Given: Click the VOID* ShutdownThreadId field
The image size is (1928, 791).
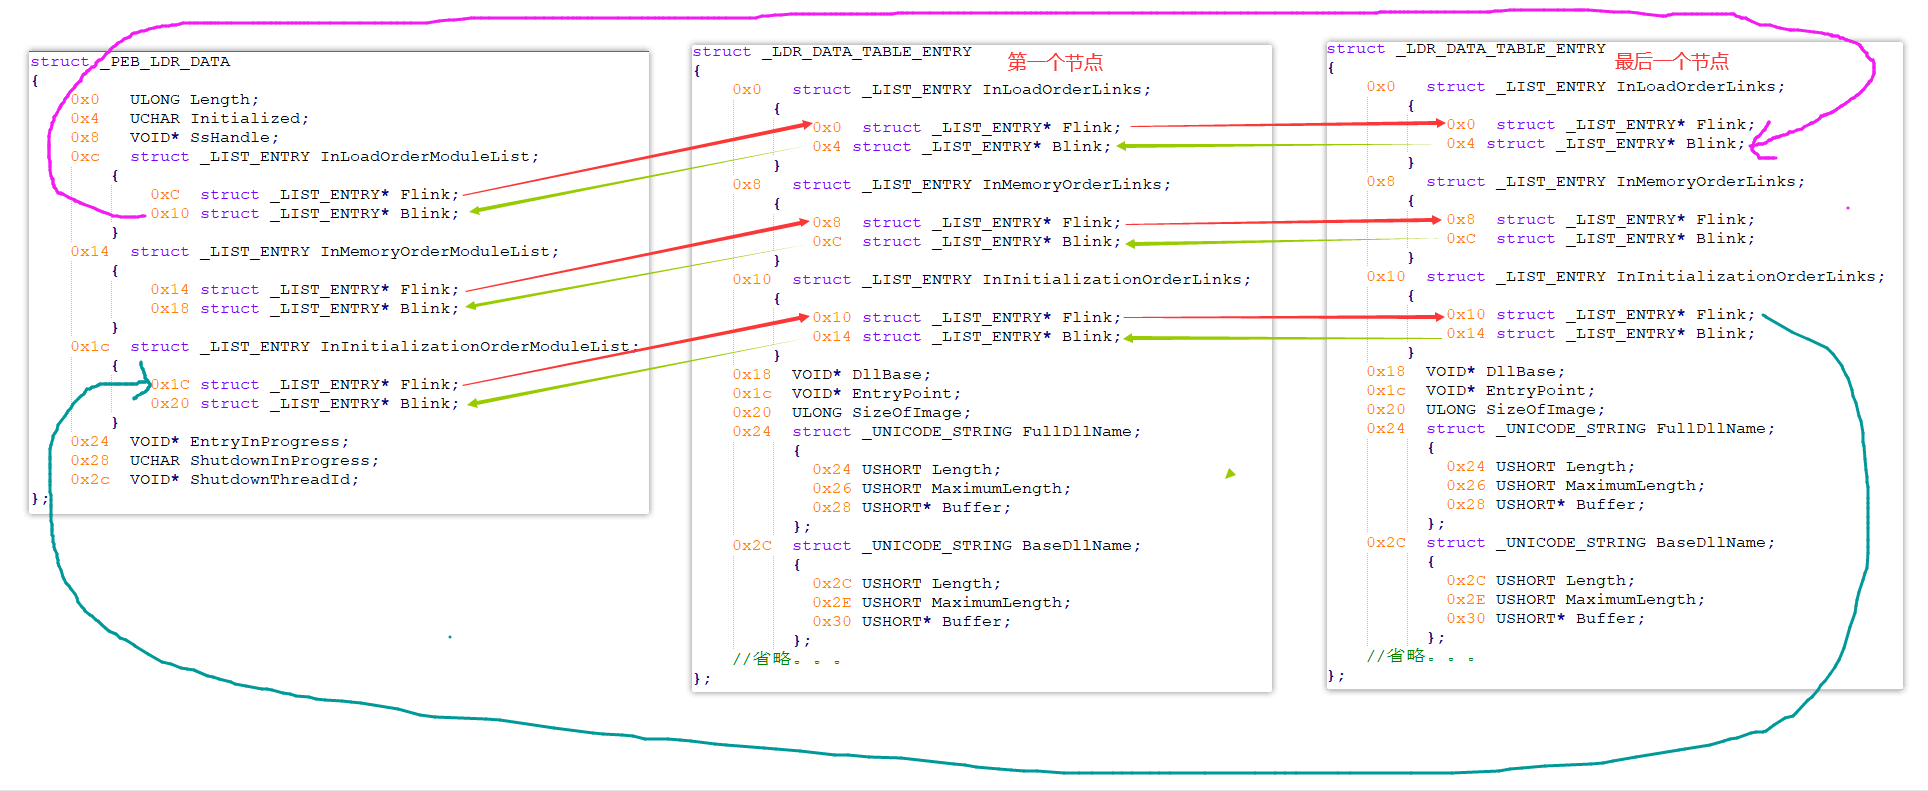Looking at the screenshot, I should [244, 480].
